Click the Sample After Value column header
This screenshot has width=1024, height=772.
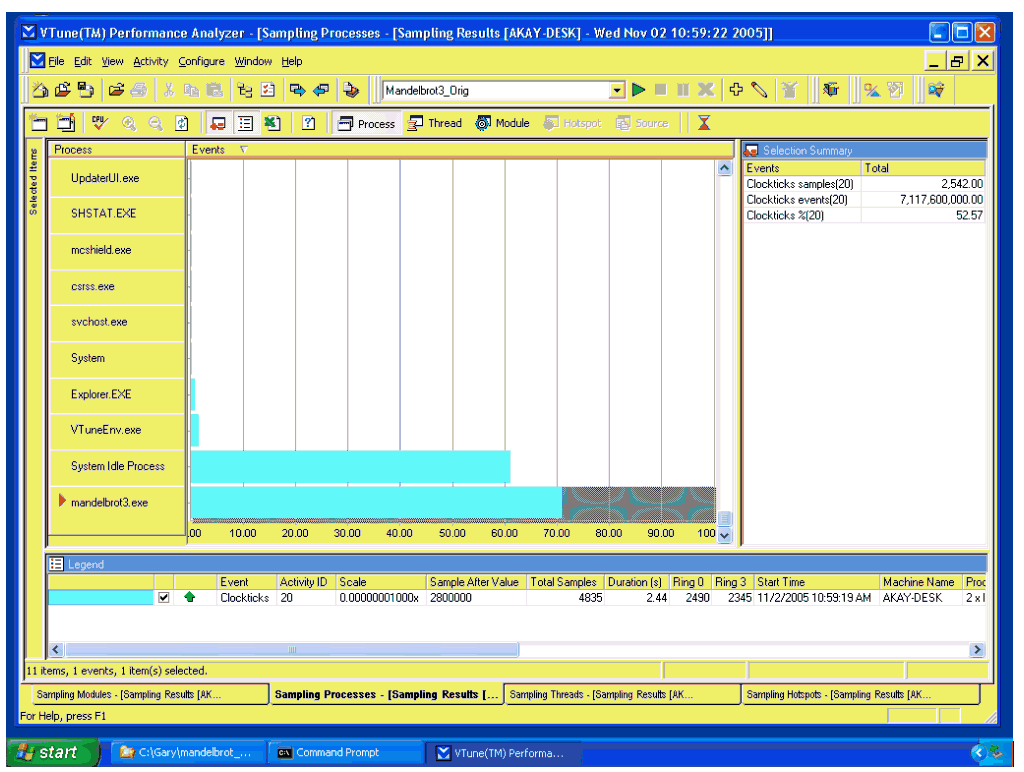click(474, 582)
